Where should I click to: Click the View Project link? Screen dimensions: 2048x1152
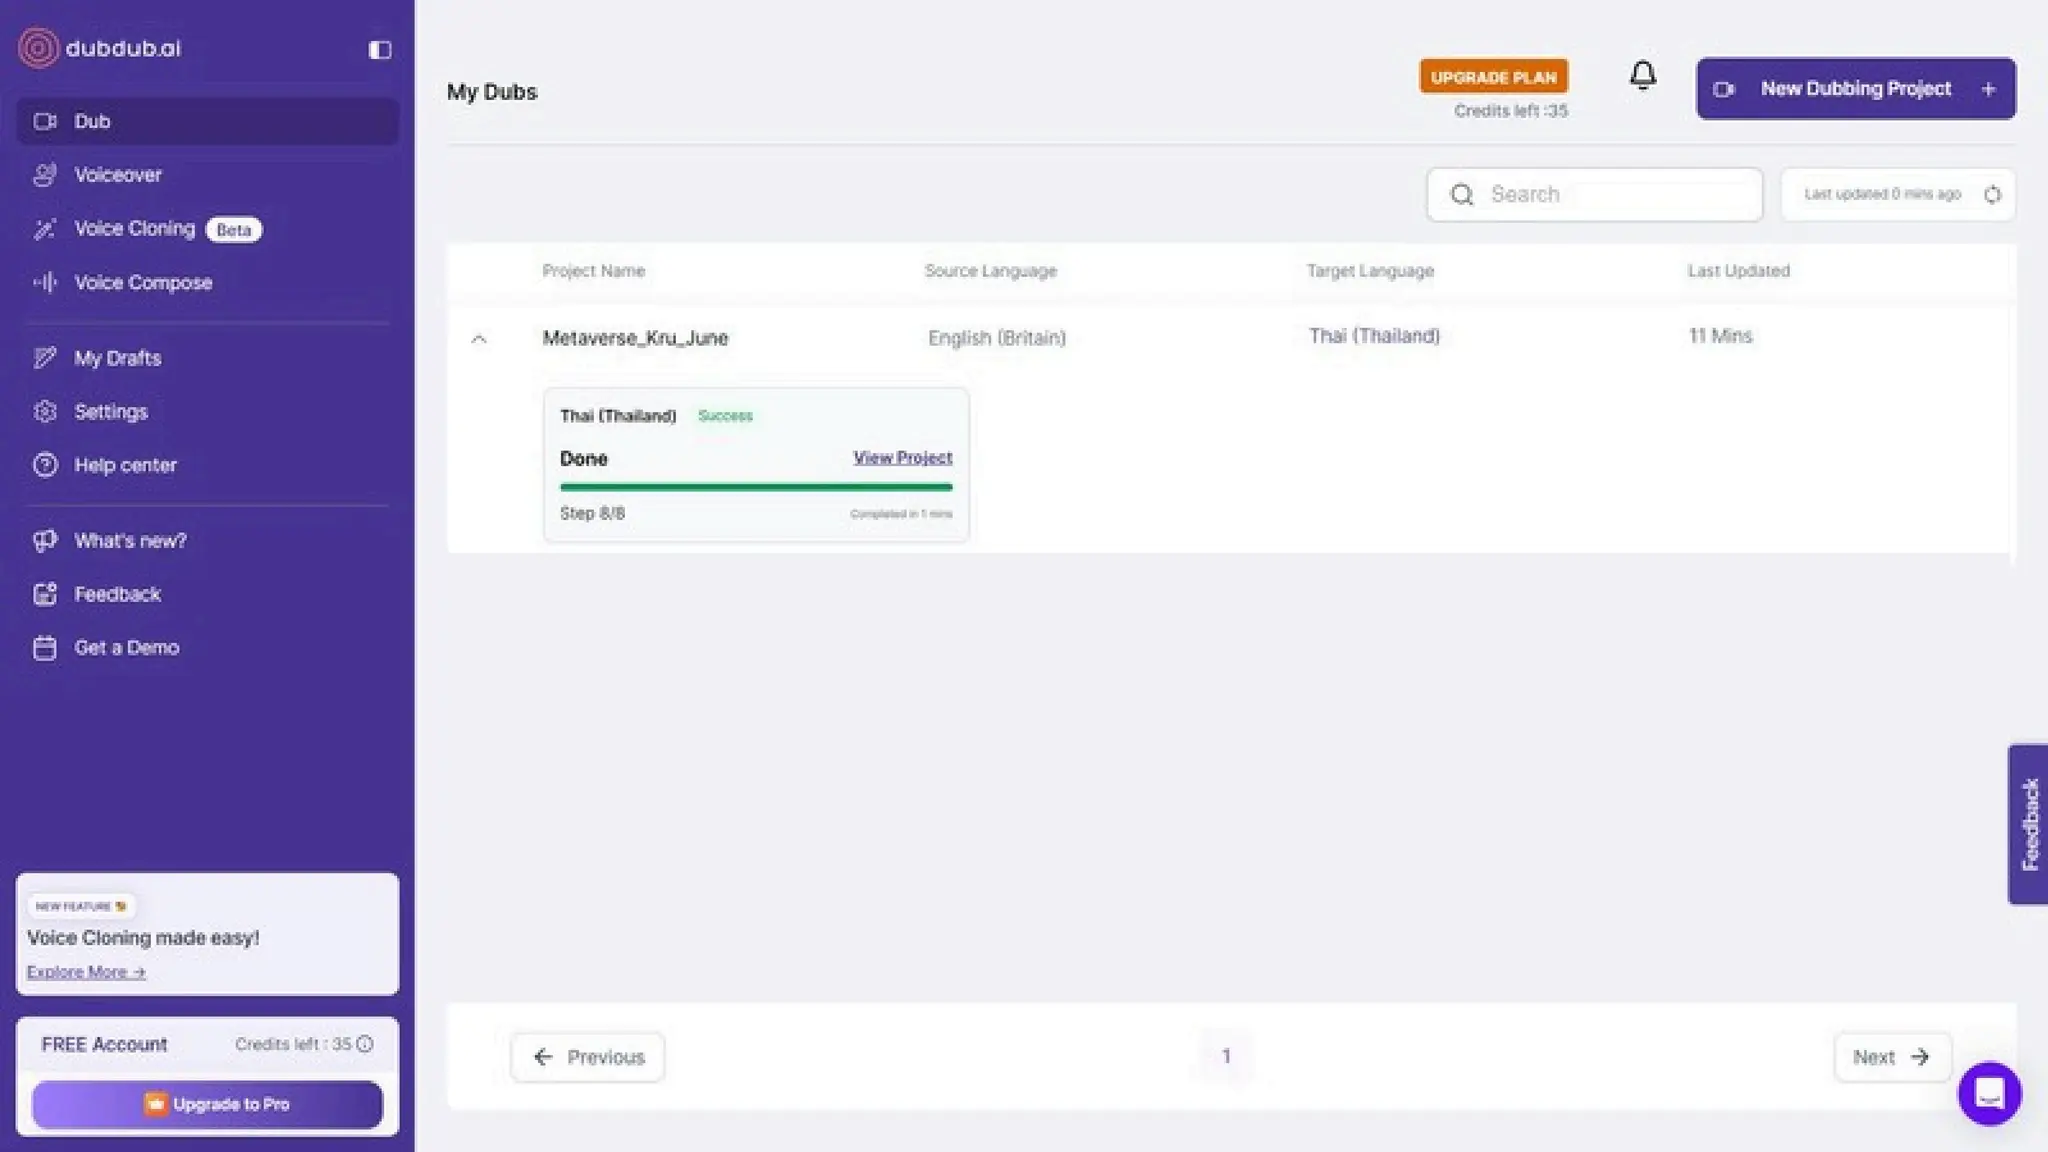902,458
